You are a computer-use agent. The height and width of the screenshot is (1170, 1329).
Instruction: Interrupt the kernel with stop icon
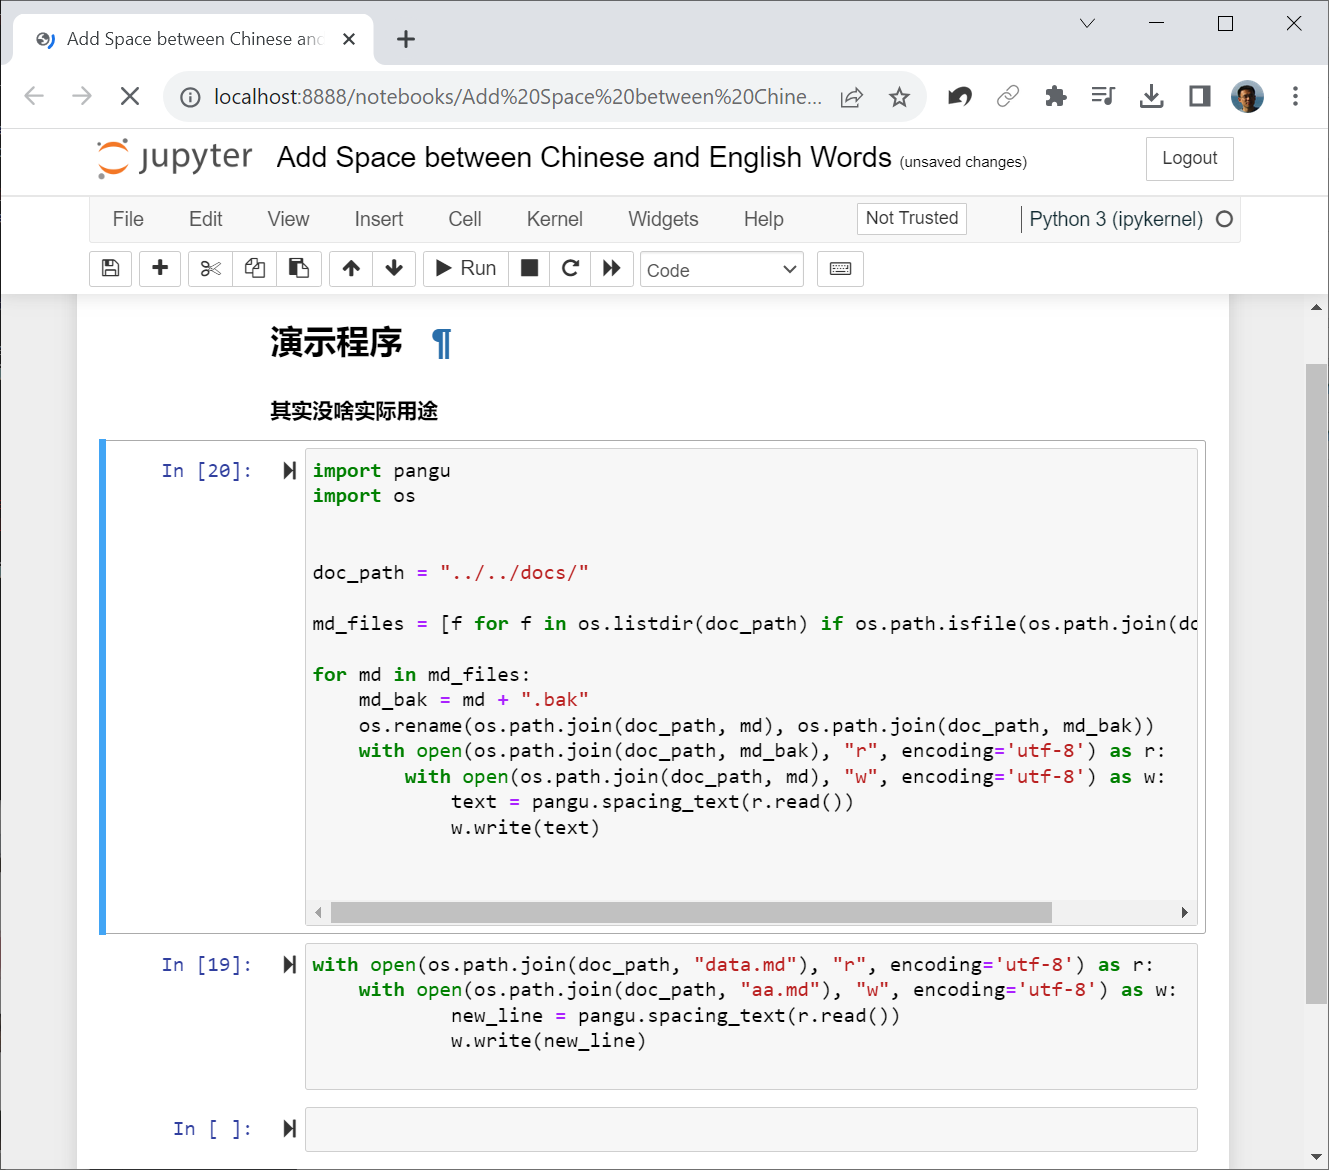tap(530, 268)
